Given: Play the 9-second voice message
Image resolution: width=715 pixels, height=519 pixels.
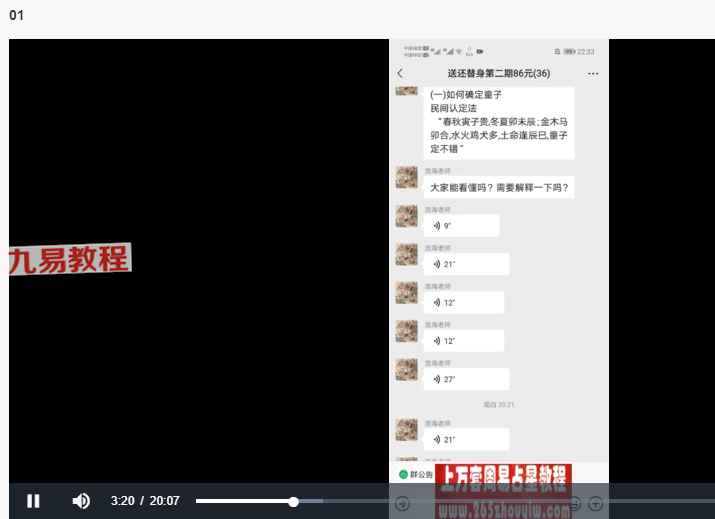Looking at the screenshot, I should (461, 226).
